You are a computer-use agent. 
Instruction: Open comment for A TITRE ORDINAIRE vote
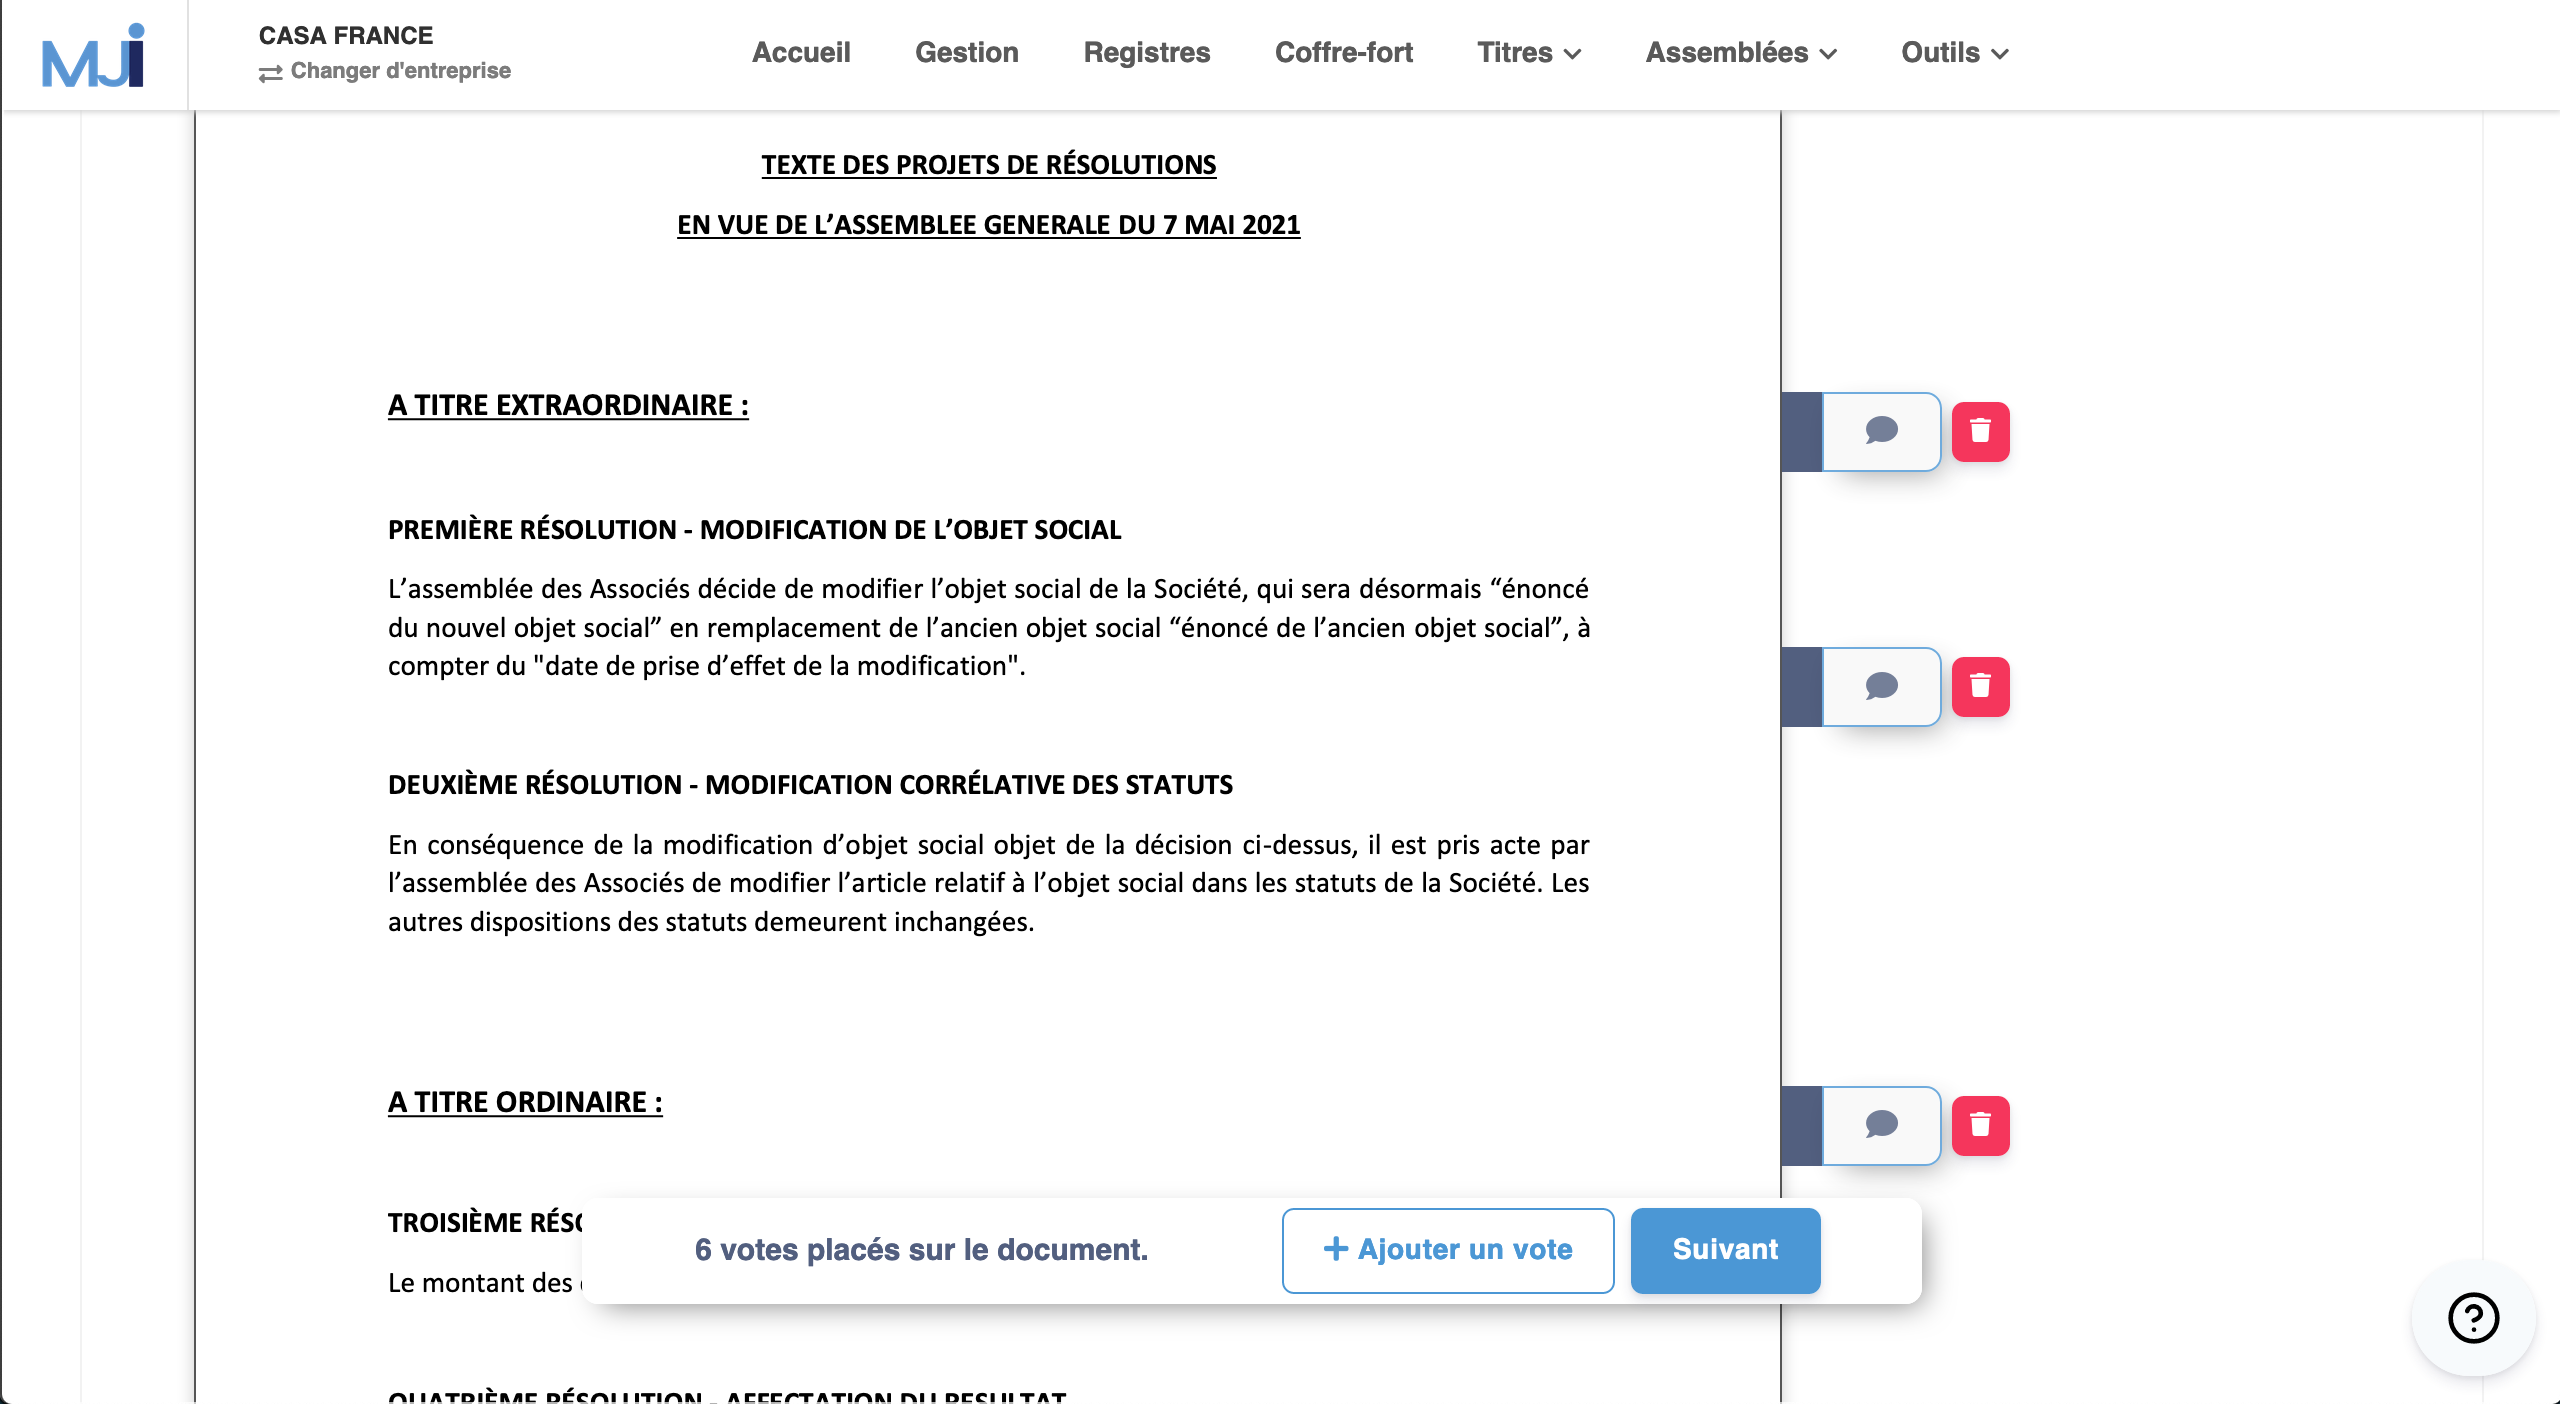tap(1881, 1125)
